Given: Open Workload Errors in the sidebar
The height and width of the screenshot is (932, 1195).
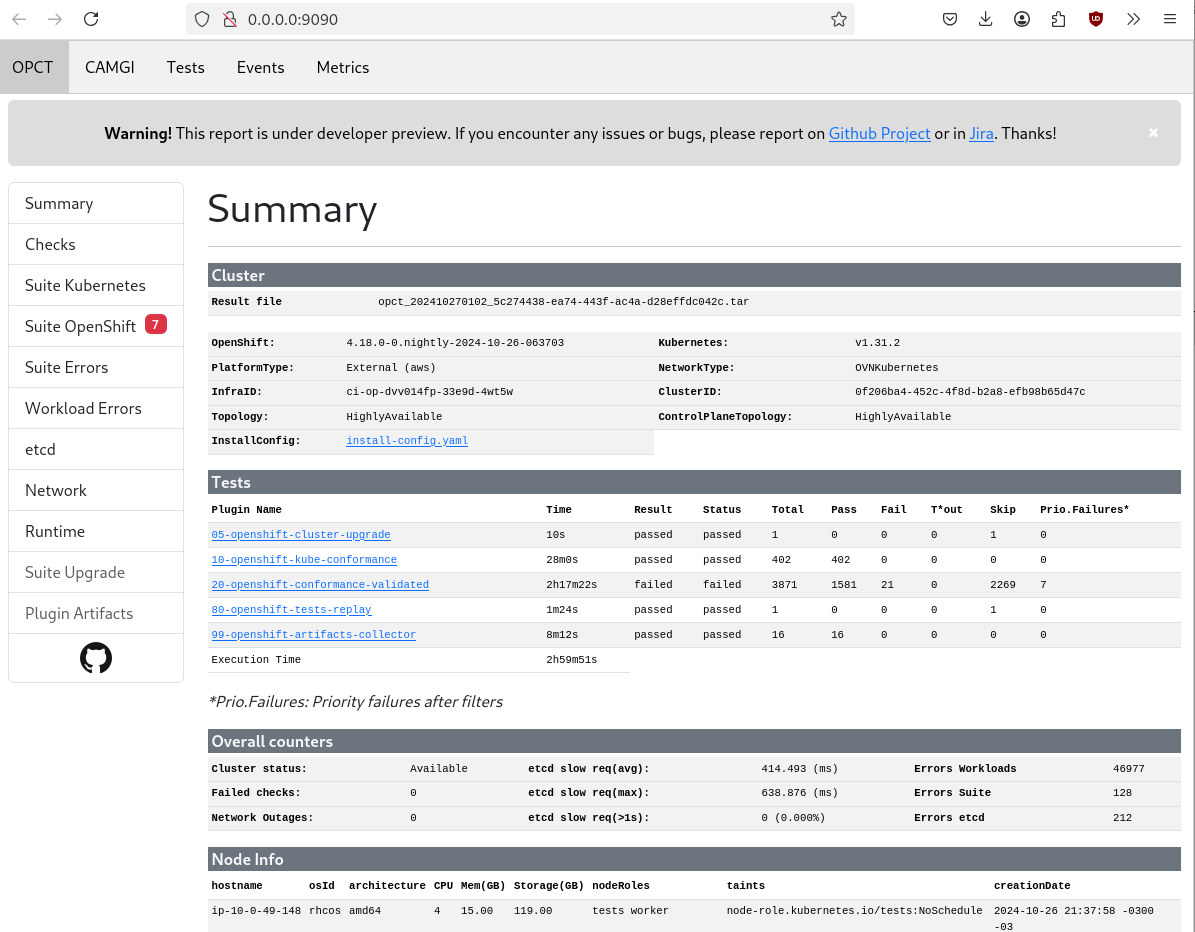Looking at the screenshot, I should pos(96,408).
